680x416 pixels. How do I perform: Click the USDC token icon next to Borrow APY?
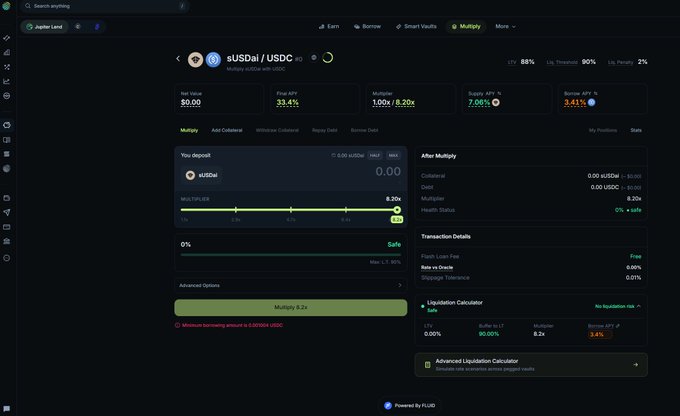(592, 102)
